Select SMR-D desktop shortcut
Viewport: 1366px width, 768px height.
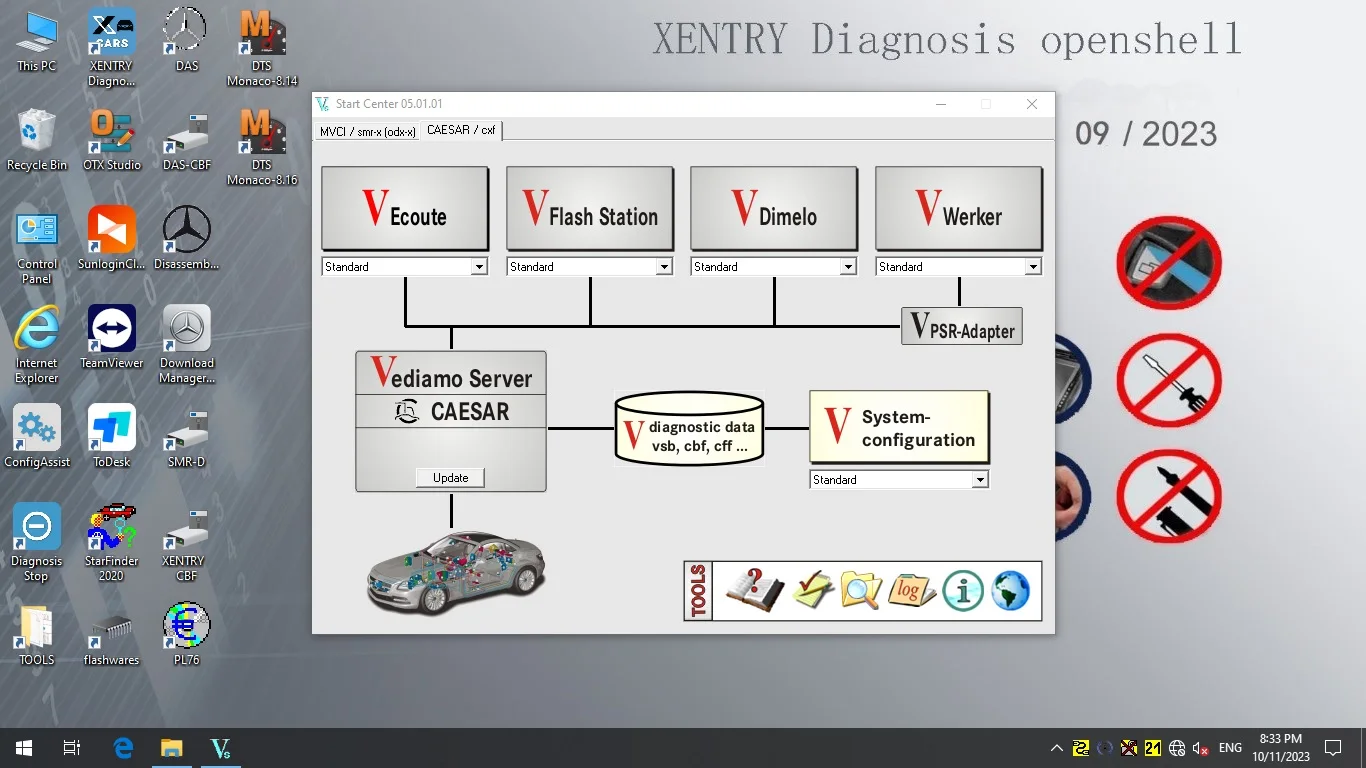click(x=187, y=436)
